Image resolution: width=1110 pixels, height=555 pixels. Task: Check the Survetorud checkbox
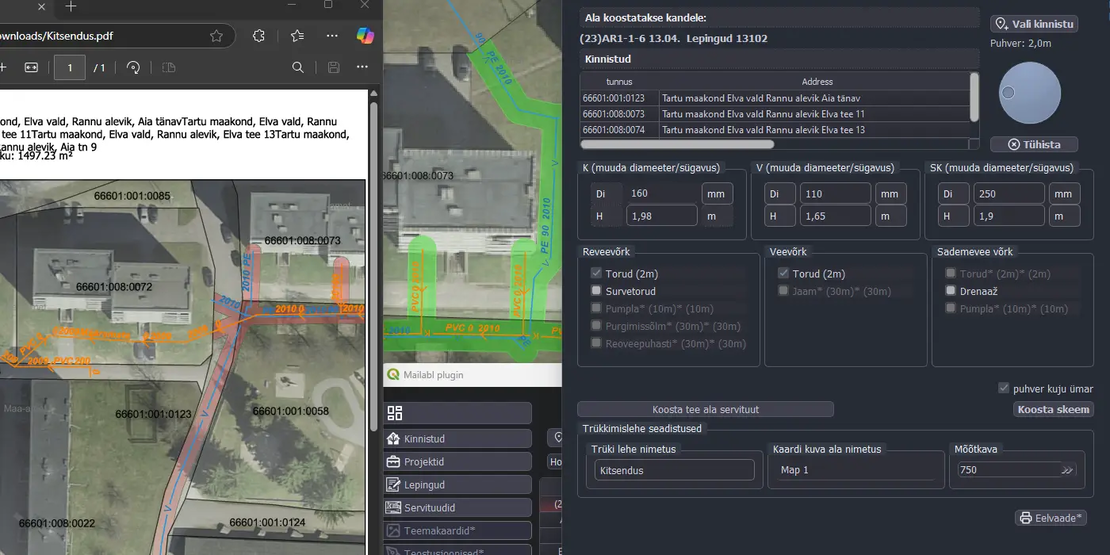596,291
